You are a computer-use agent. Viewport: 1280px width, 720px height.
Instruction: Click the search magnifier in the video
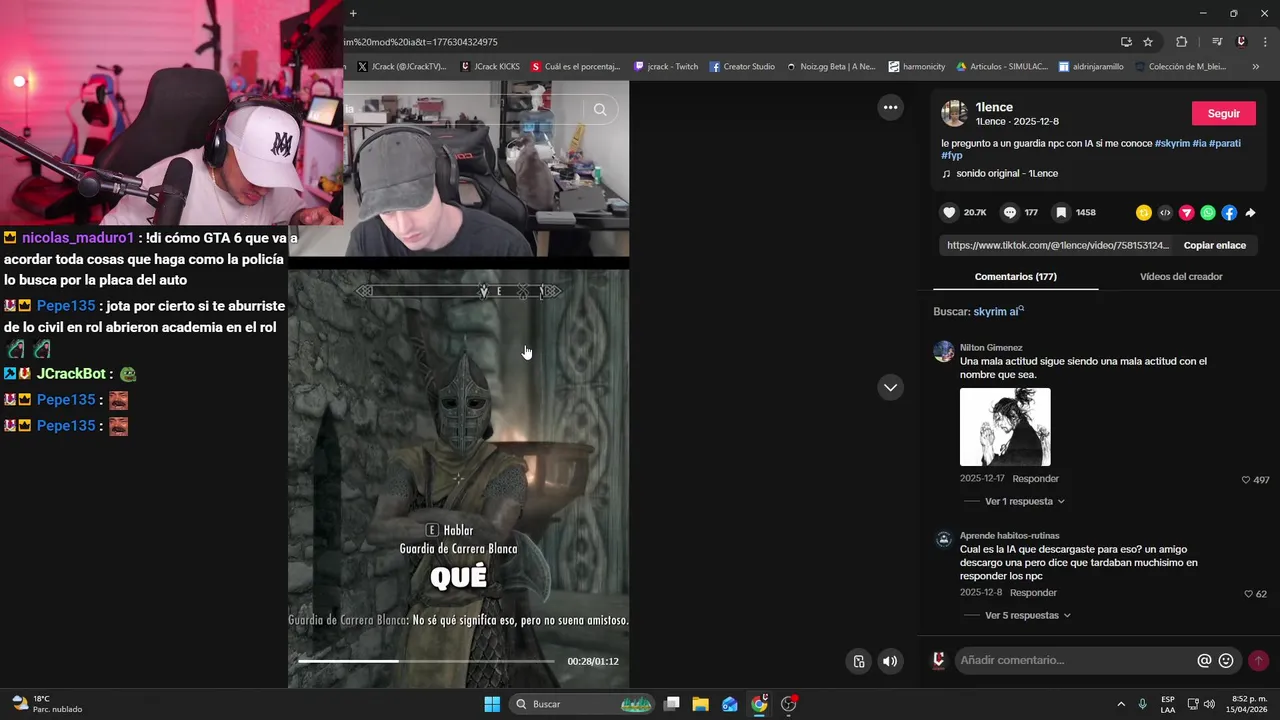pyautogui.click(x=600, y=110)
